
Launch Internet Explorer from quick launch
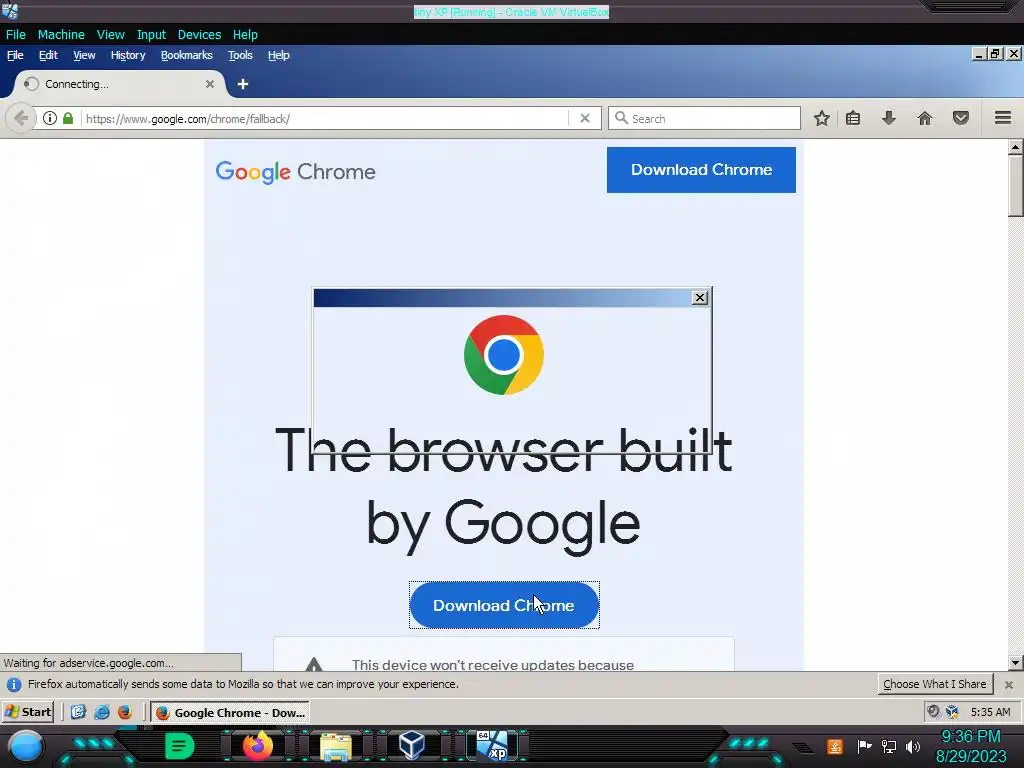(x=102, y=712)
